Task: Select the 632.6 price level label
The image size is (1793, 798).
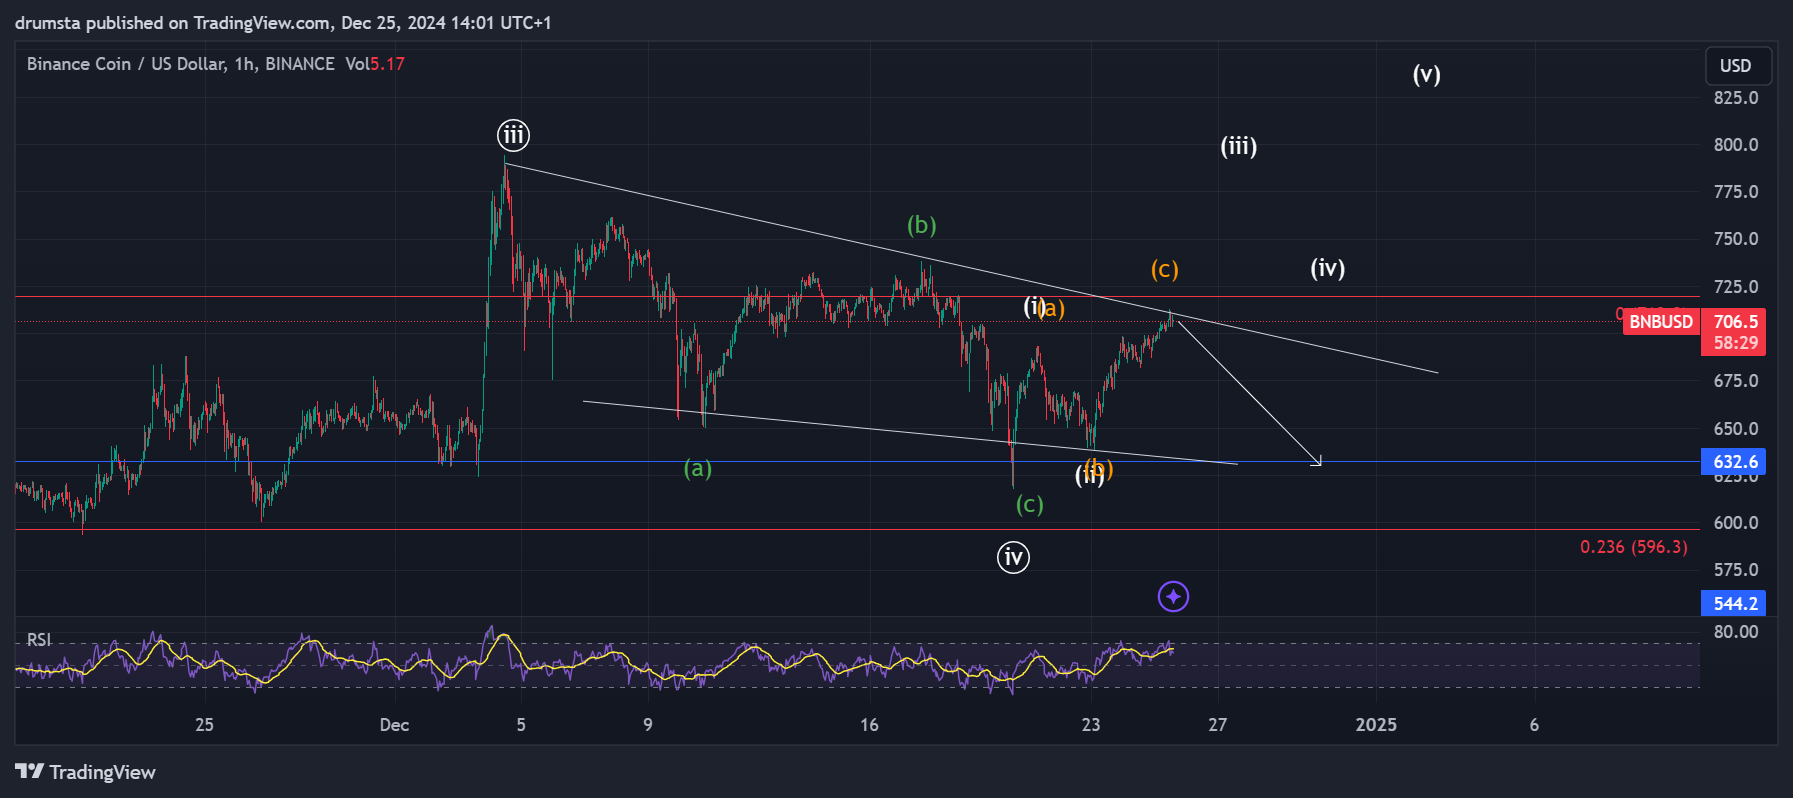Action: [1734, 462]
